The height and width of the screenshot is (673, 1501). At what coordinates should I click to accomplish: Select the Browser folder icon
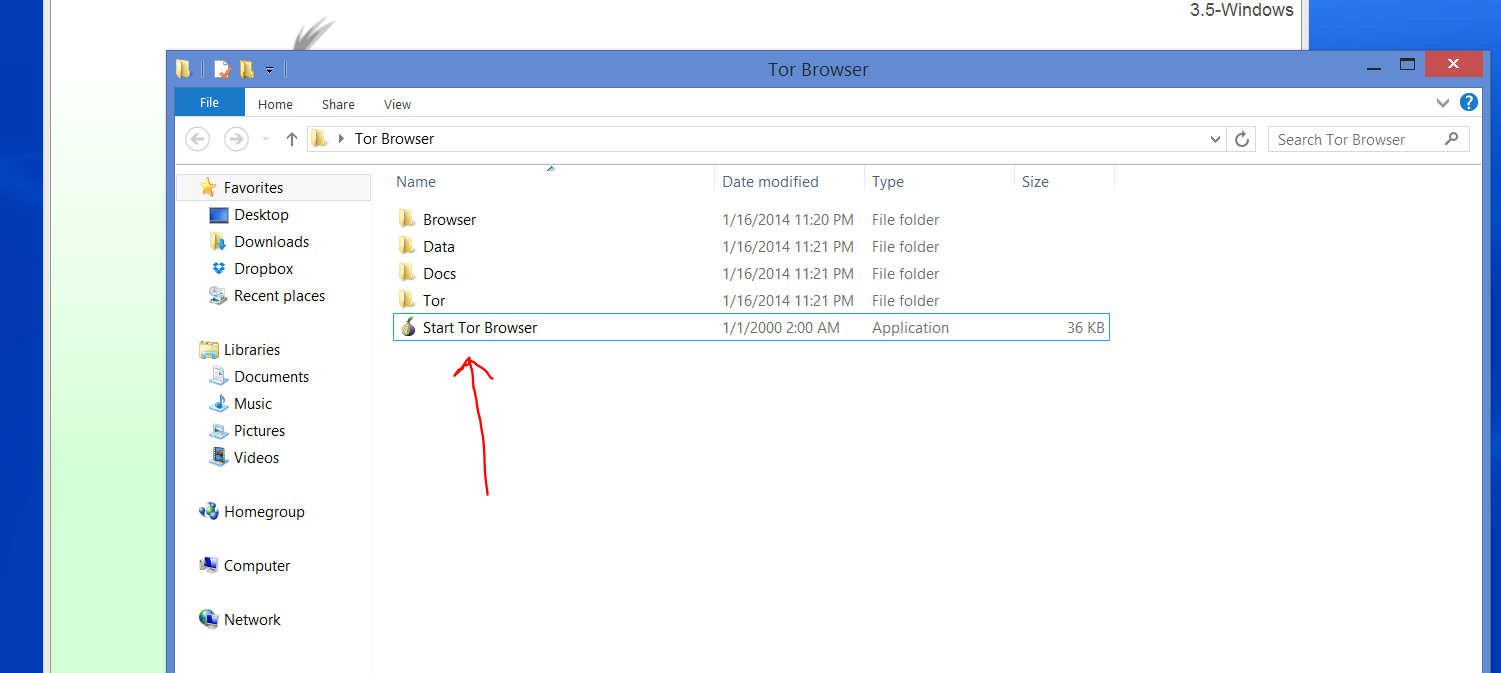[x=407, y=219]
